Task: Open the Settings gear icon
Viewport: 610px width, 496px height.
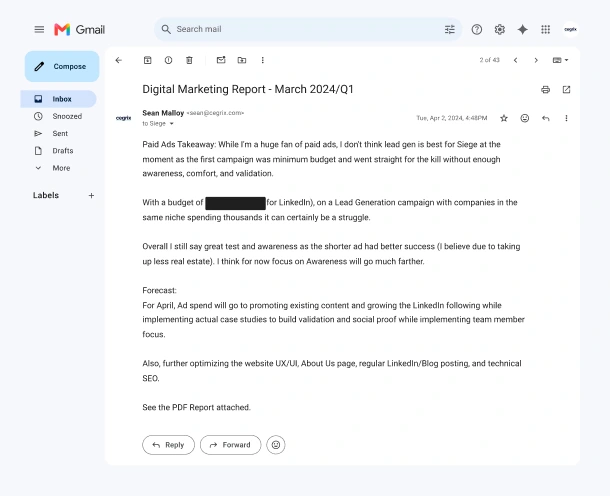Action: (500, 29)
